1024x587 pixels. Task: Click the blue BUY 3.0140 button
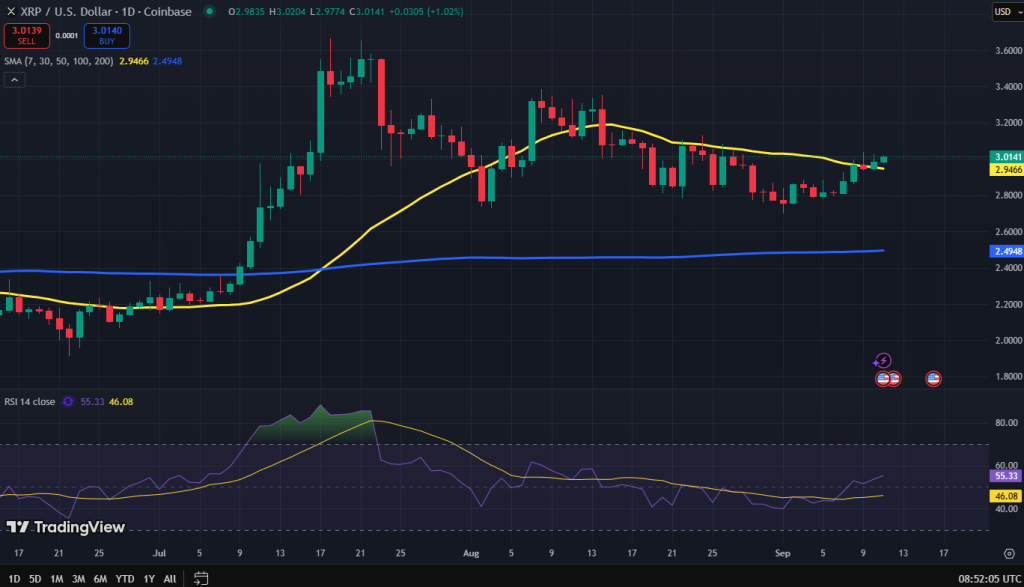tap(107, 36)
